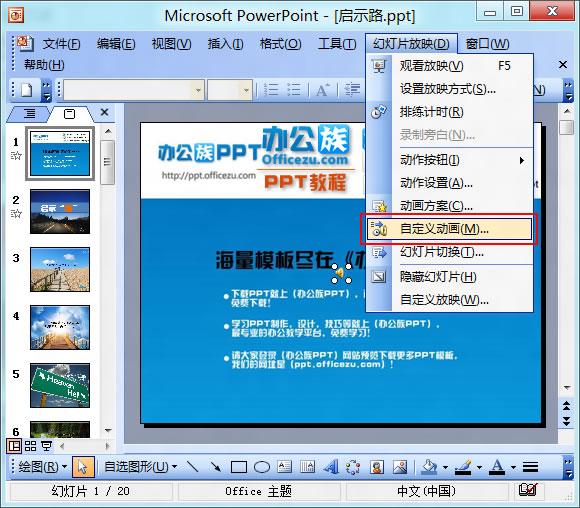Screen dimensions: 580x508
Task: Choose 自定义动画(M)... menu item
Action: (x=449, y=229)
